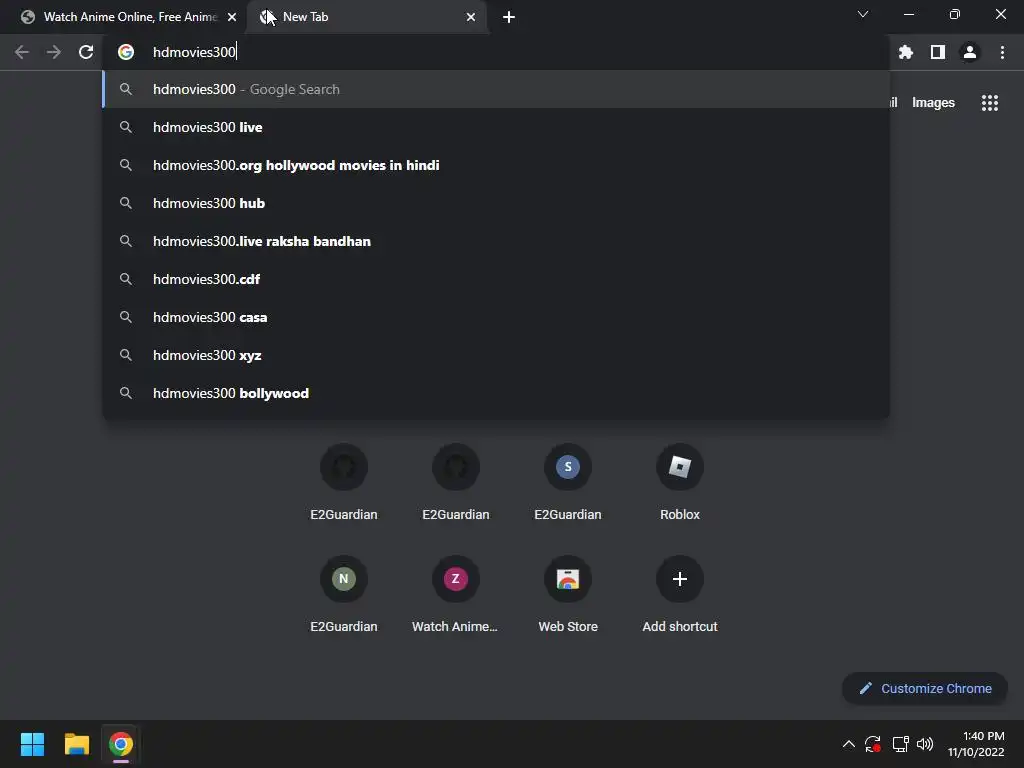Click the Chrome taskbar icon

pos(121,744)
